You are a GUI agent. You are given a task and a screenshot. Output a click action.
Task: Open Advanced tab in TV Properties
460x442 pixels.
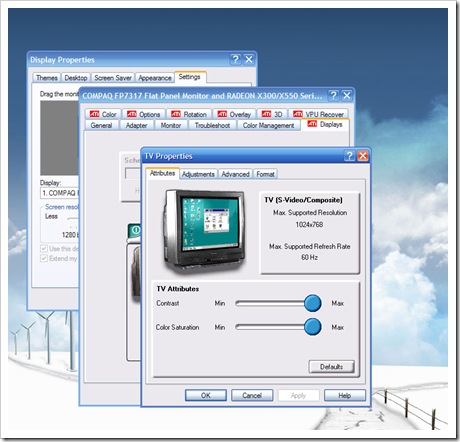pyautogui.click(x=235, y=174)
